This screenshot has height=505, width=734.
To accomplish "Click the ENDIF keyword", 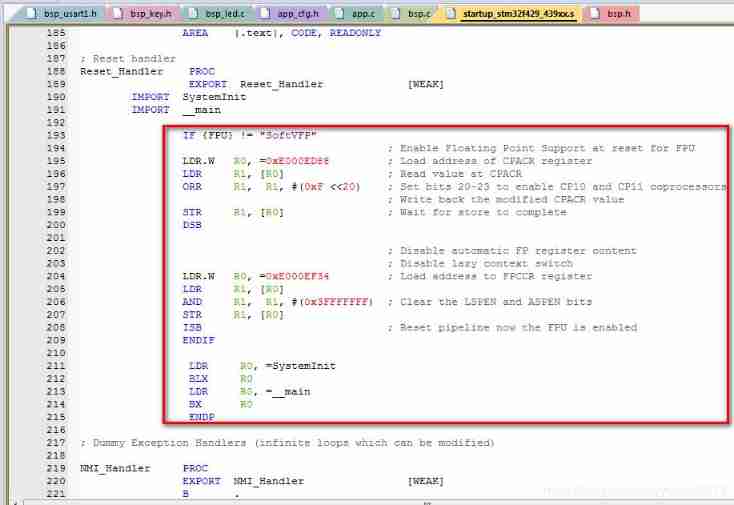I will (198, 340).
